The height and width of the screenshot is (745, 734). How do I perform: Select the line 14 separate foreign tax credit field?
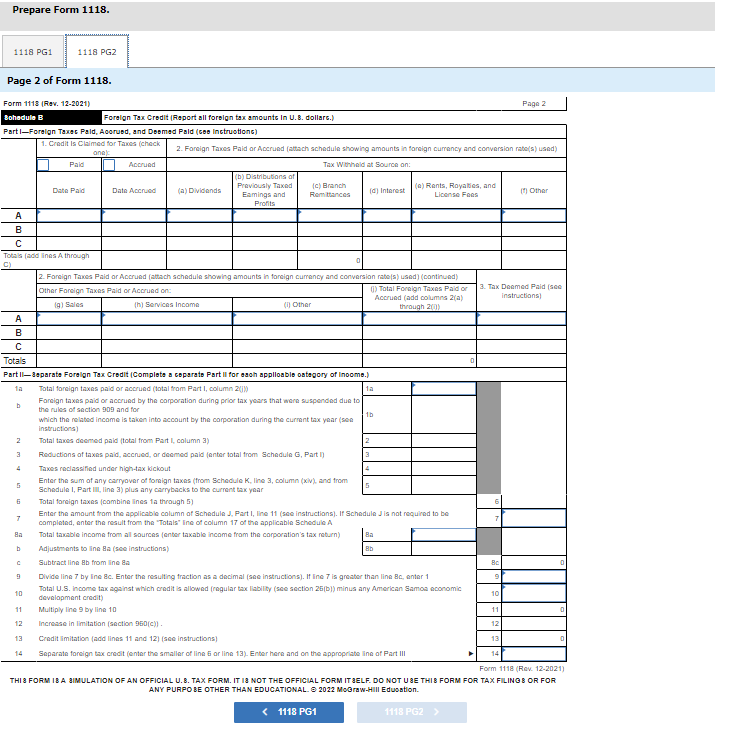coord(534,654)
